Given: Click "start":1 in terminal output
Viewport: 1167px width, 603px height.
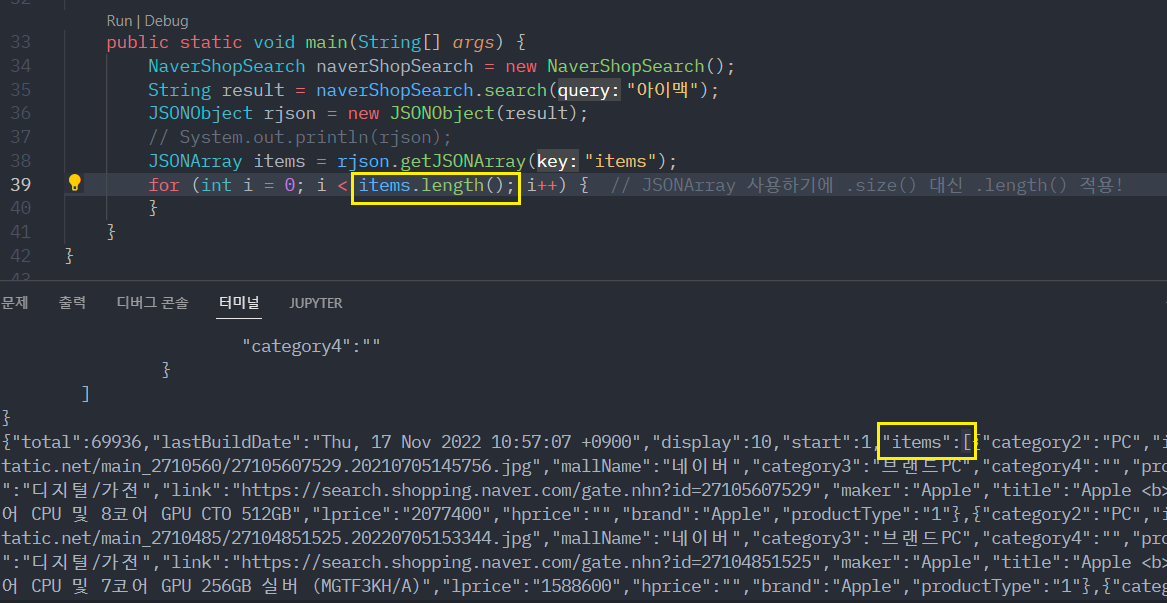Looking at the screenshot, I should pos(827,442).
